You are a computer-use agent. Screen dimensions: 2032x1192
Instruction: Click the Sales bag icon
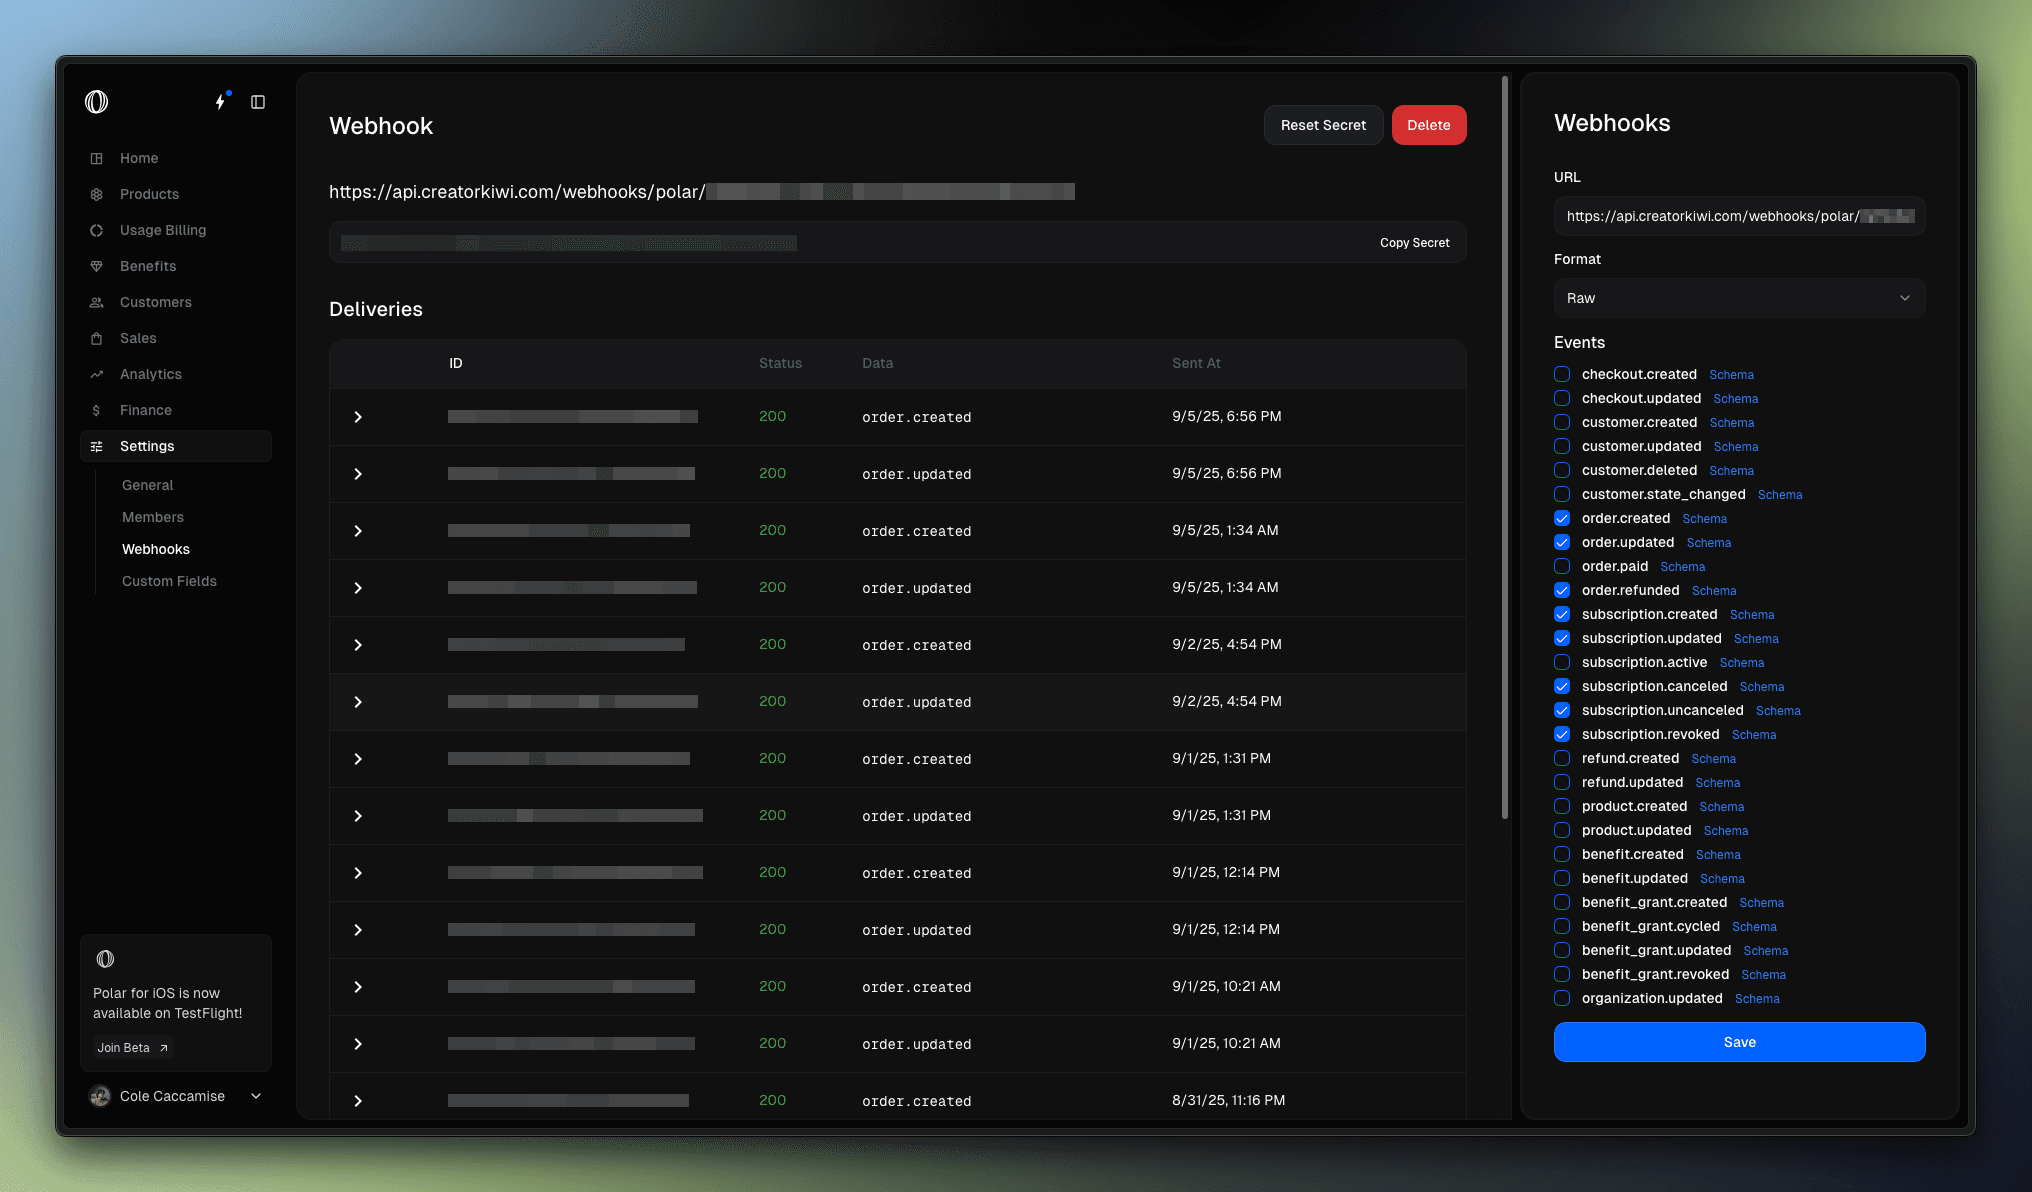[96, 338]
